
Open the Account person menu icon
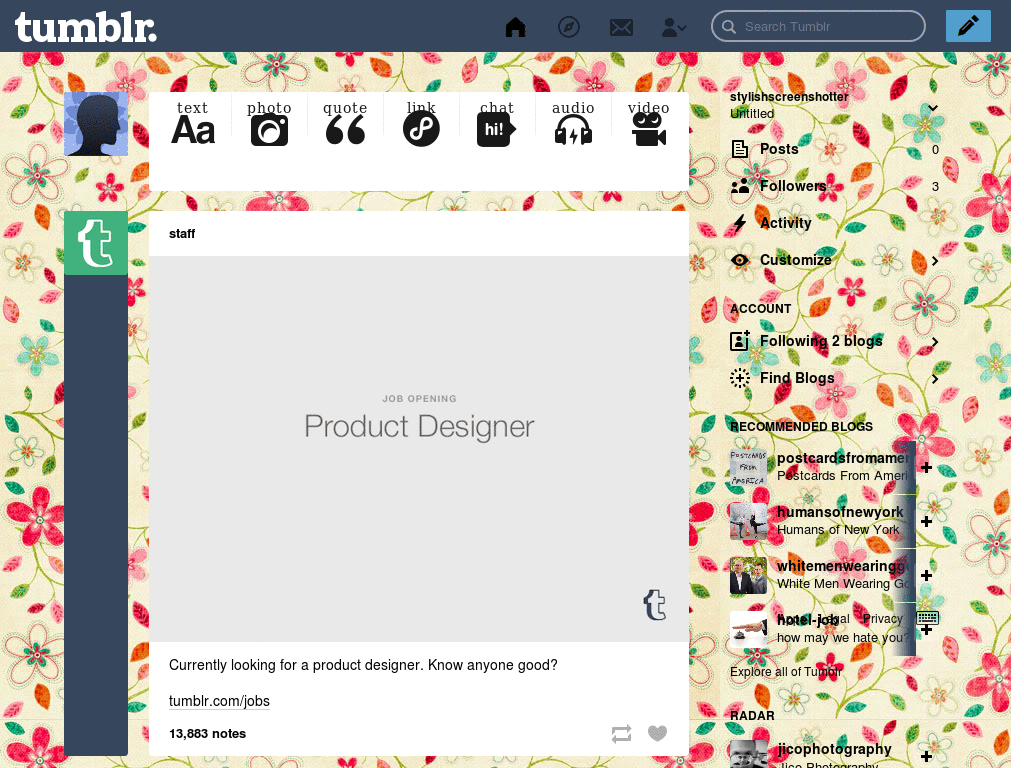pos(673,27)
